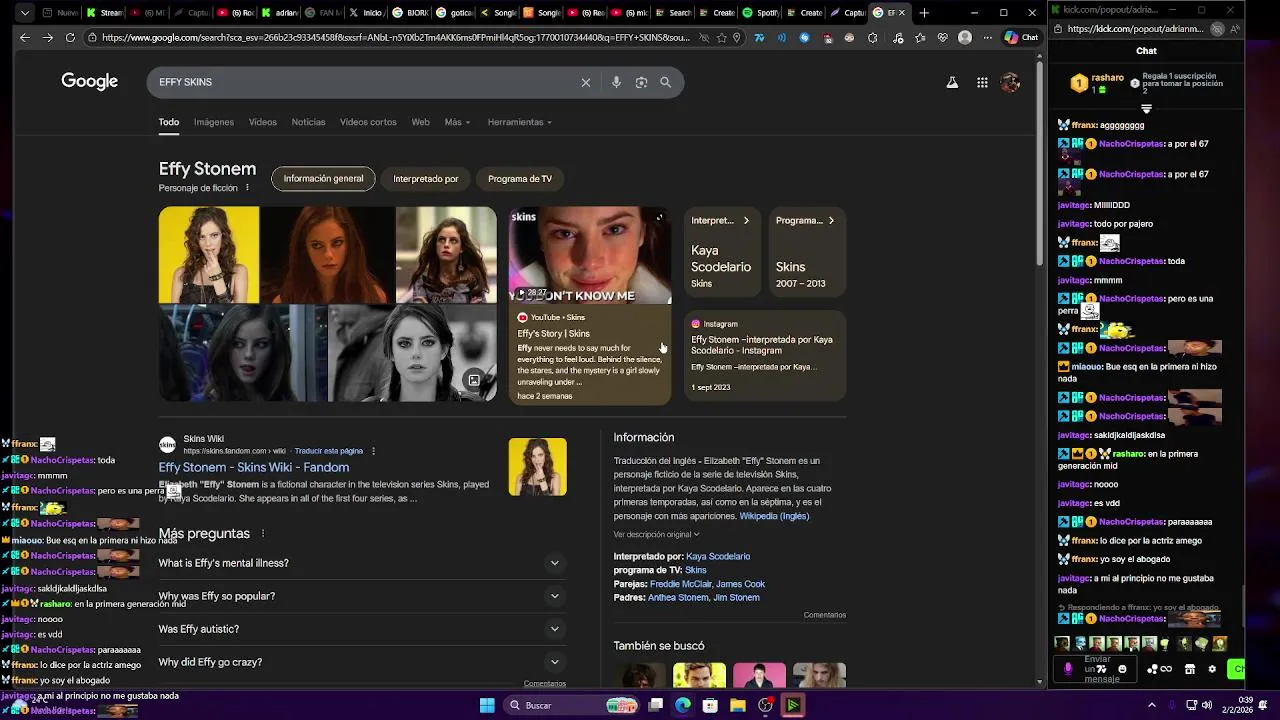Open the Kaya Scodelario Skins card

[722, 252]
